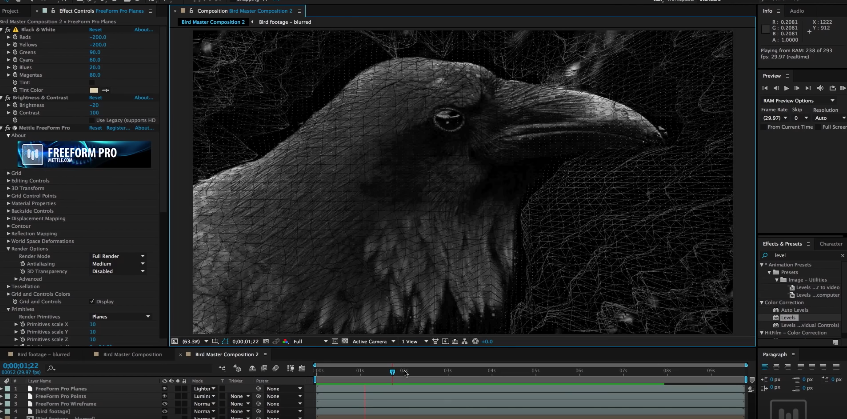
Task: Switch to the Audio panel tab
Action: (x=797, y=11)
